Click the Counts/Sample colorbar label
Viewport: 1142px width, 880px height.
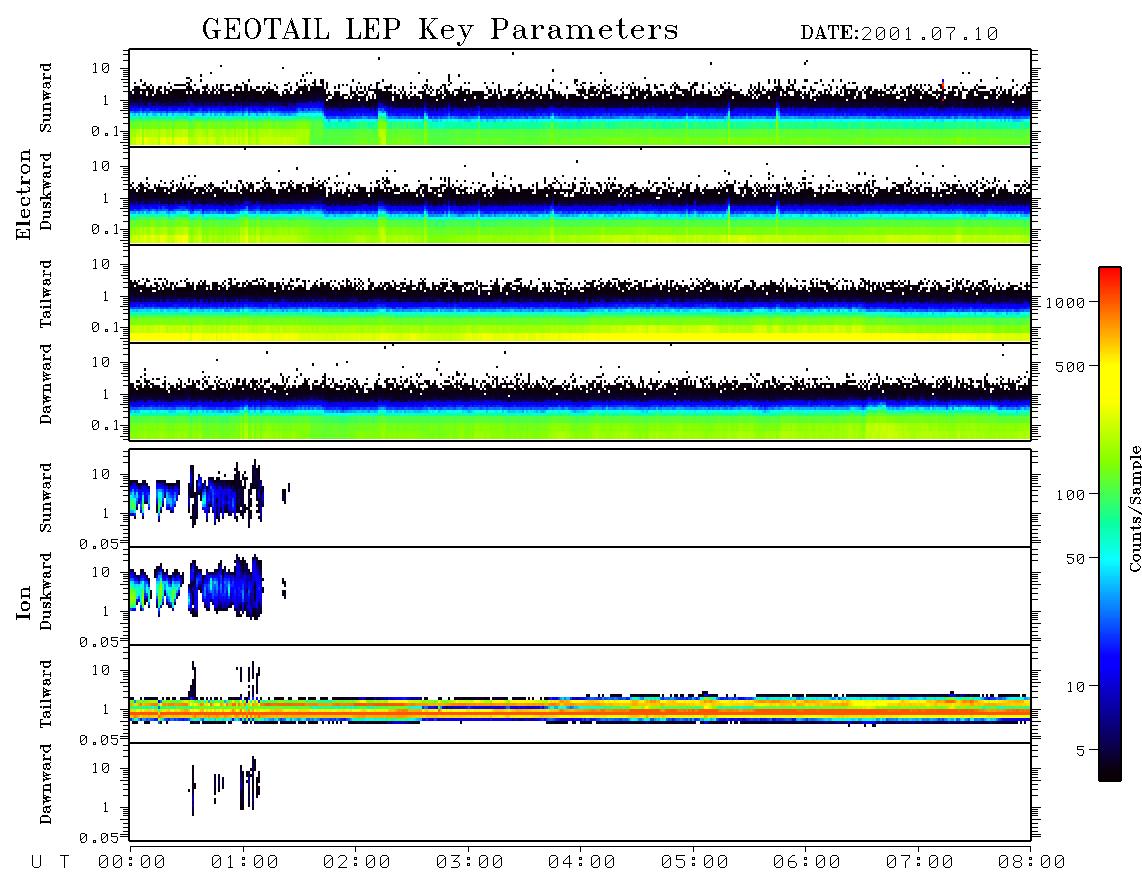tap(1135, 508)
